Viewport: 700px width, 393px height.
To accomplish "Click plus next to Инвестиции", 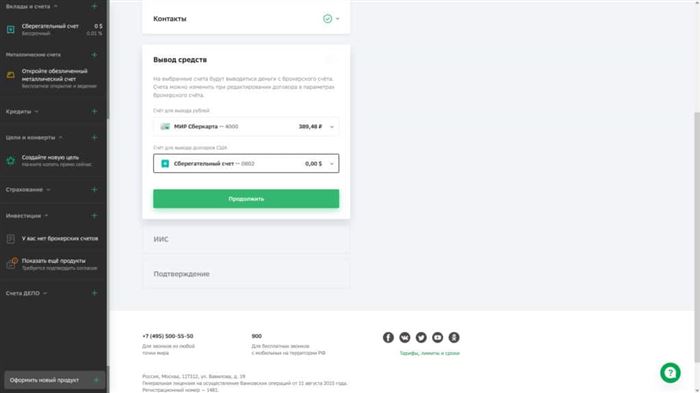I will click(x=94, y=216).
